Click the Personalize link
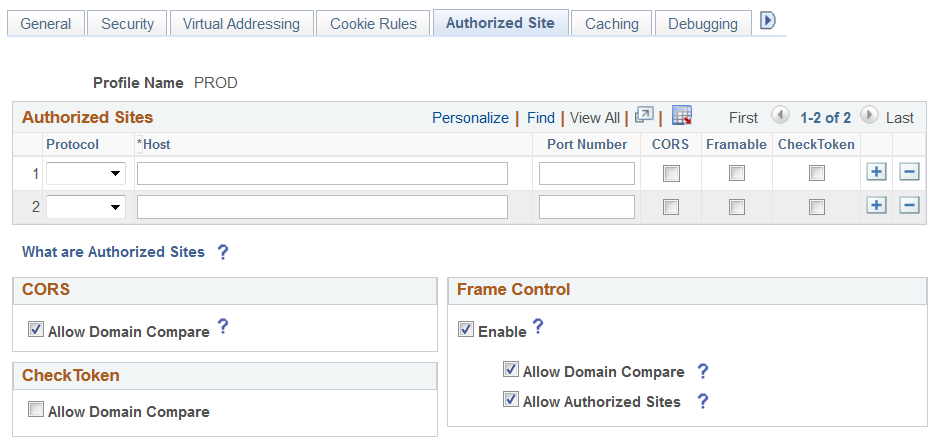This screenshot has width=942, height=445. click(x=470, y=118)
